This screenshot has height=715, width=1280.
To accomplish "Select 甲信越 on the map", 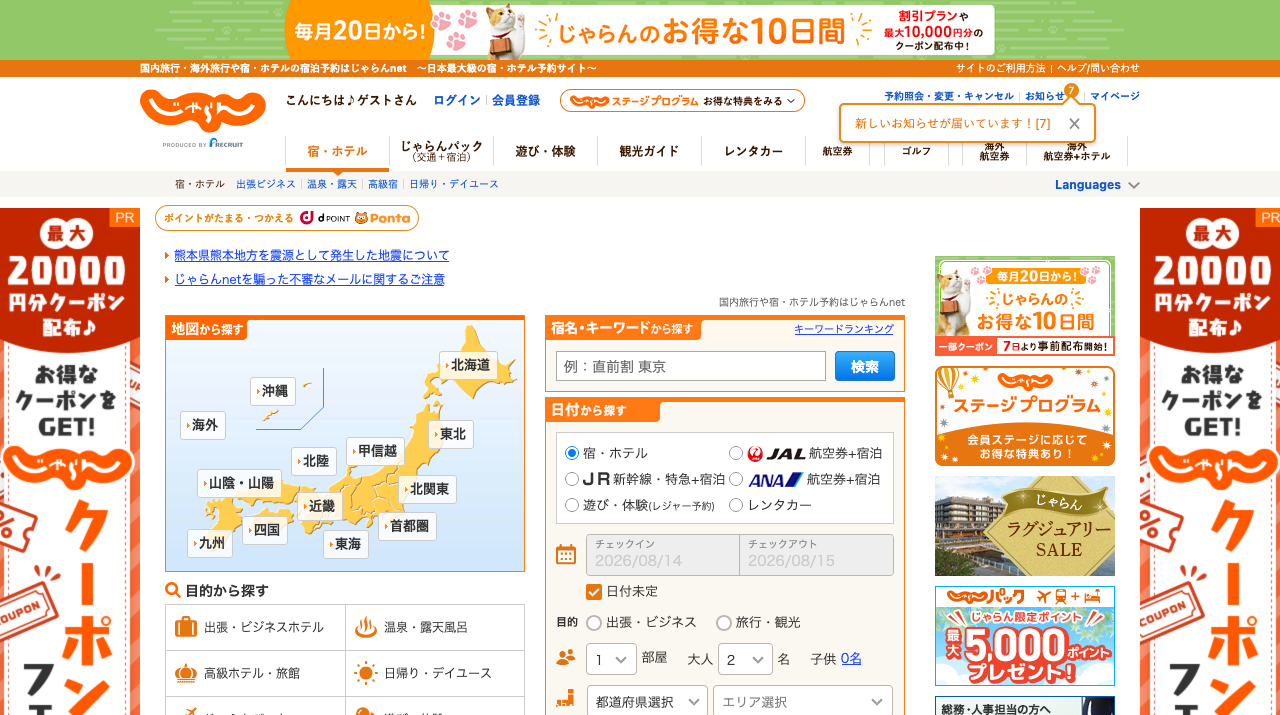I will 375,451.
